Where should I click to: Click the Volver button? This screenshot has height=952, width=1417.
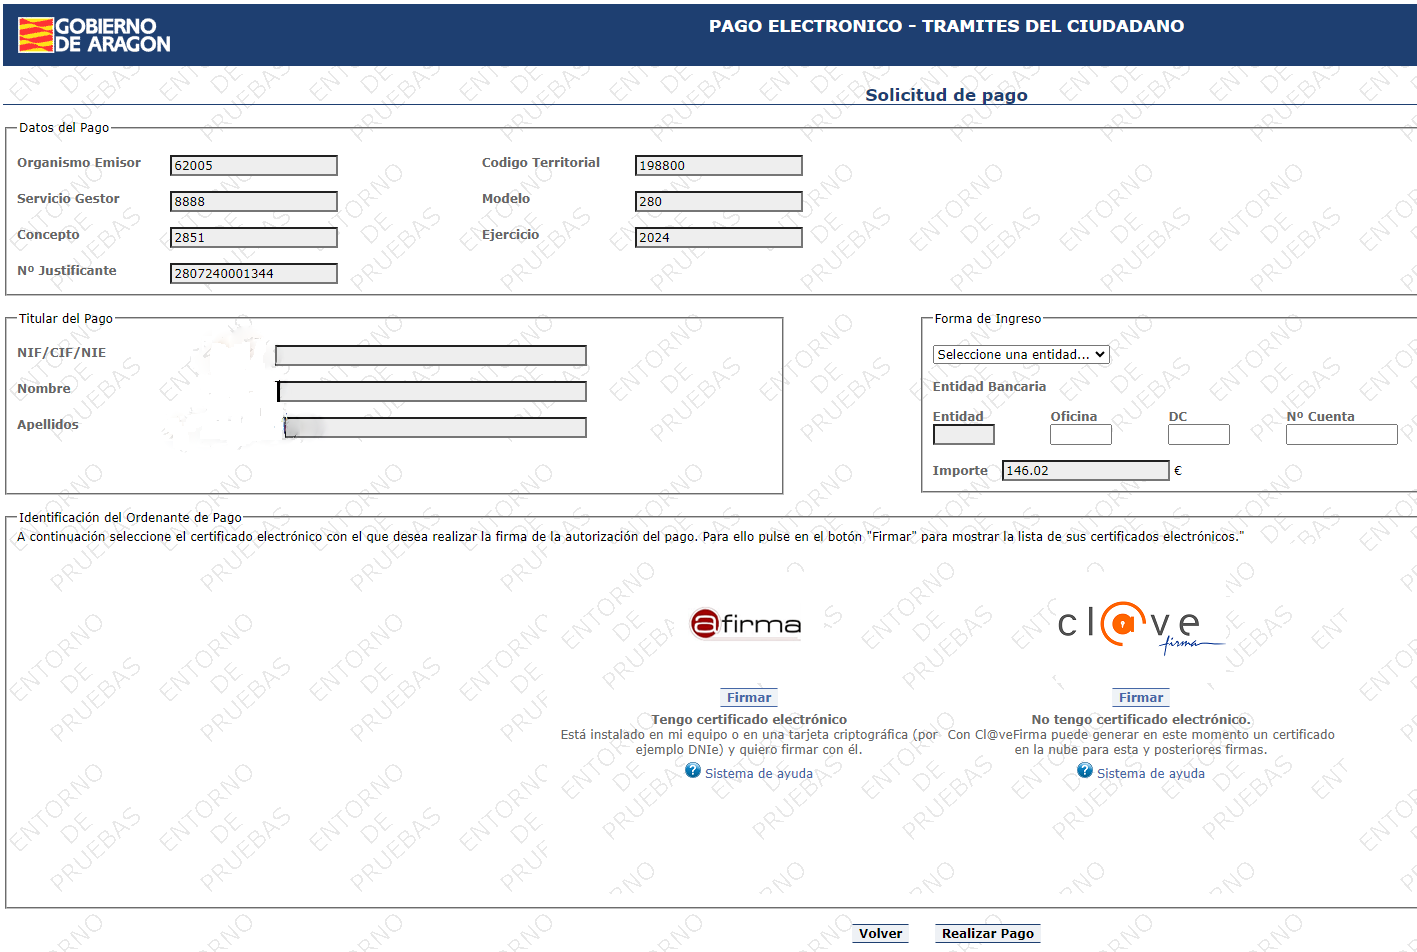click(880, 933)
